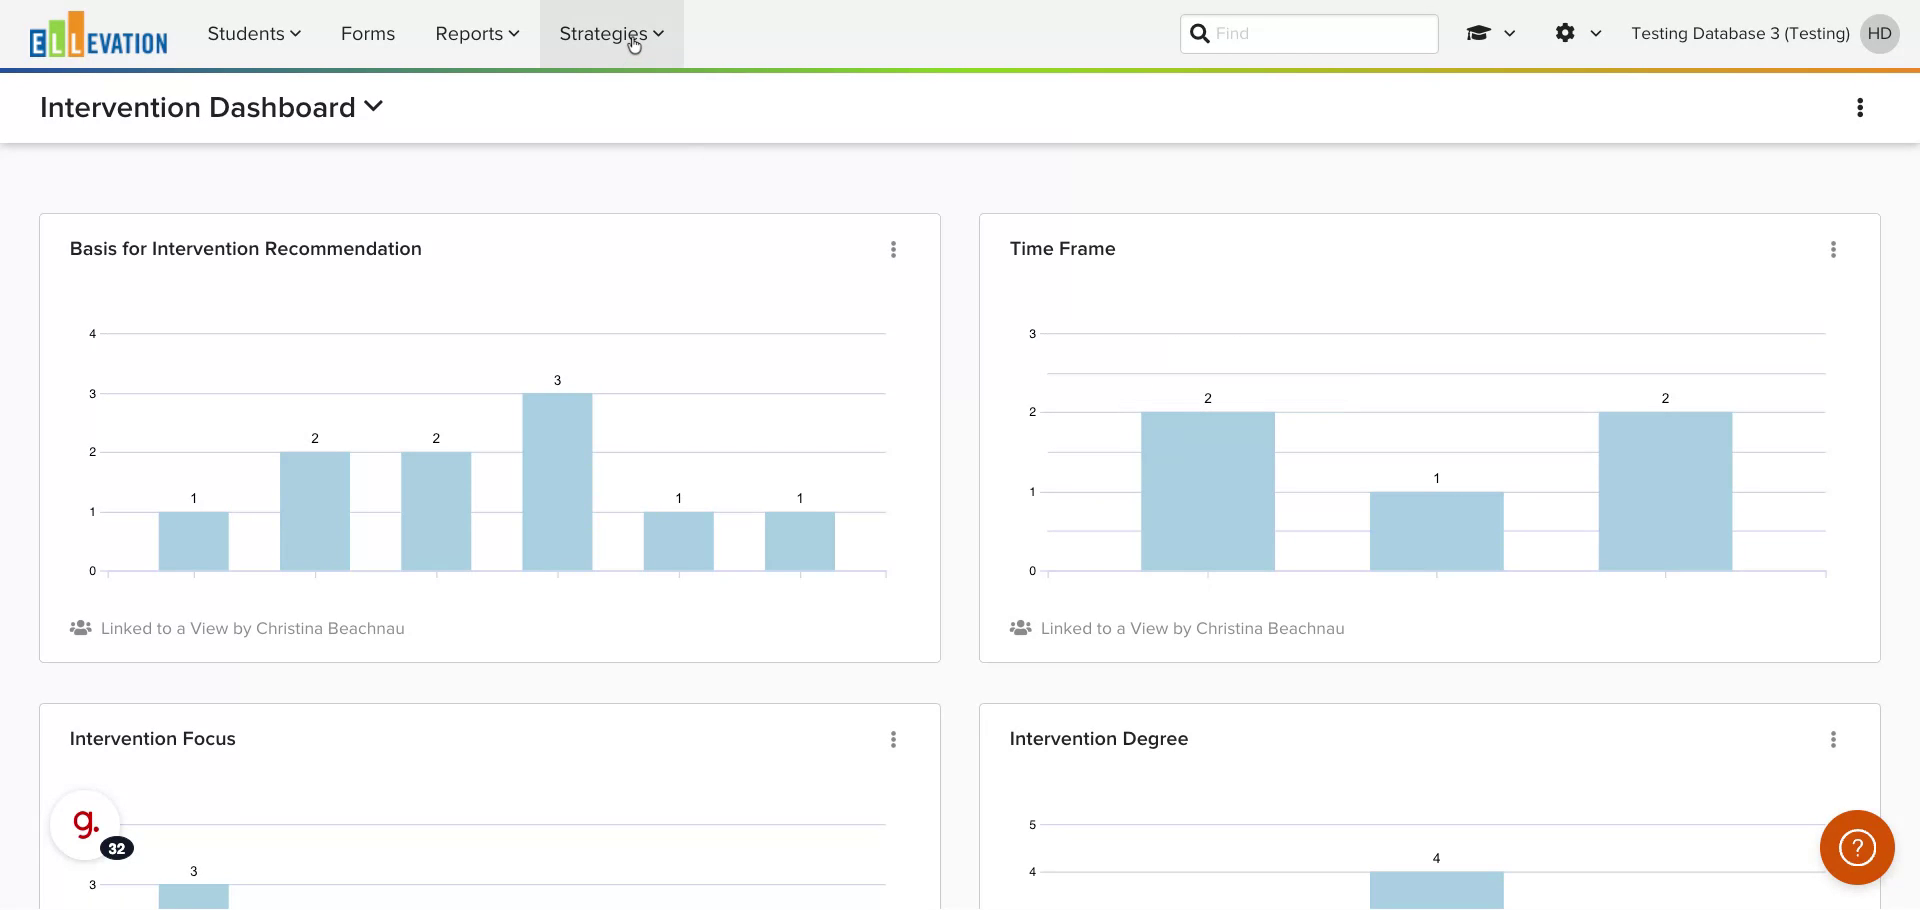Expand the Reports dropdown menu
This screenshot has width=1920, height=910.
(x=477, y=34)
